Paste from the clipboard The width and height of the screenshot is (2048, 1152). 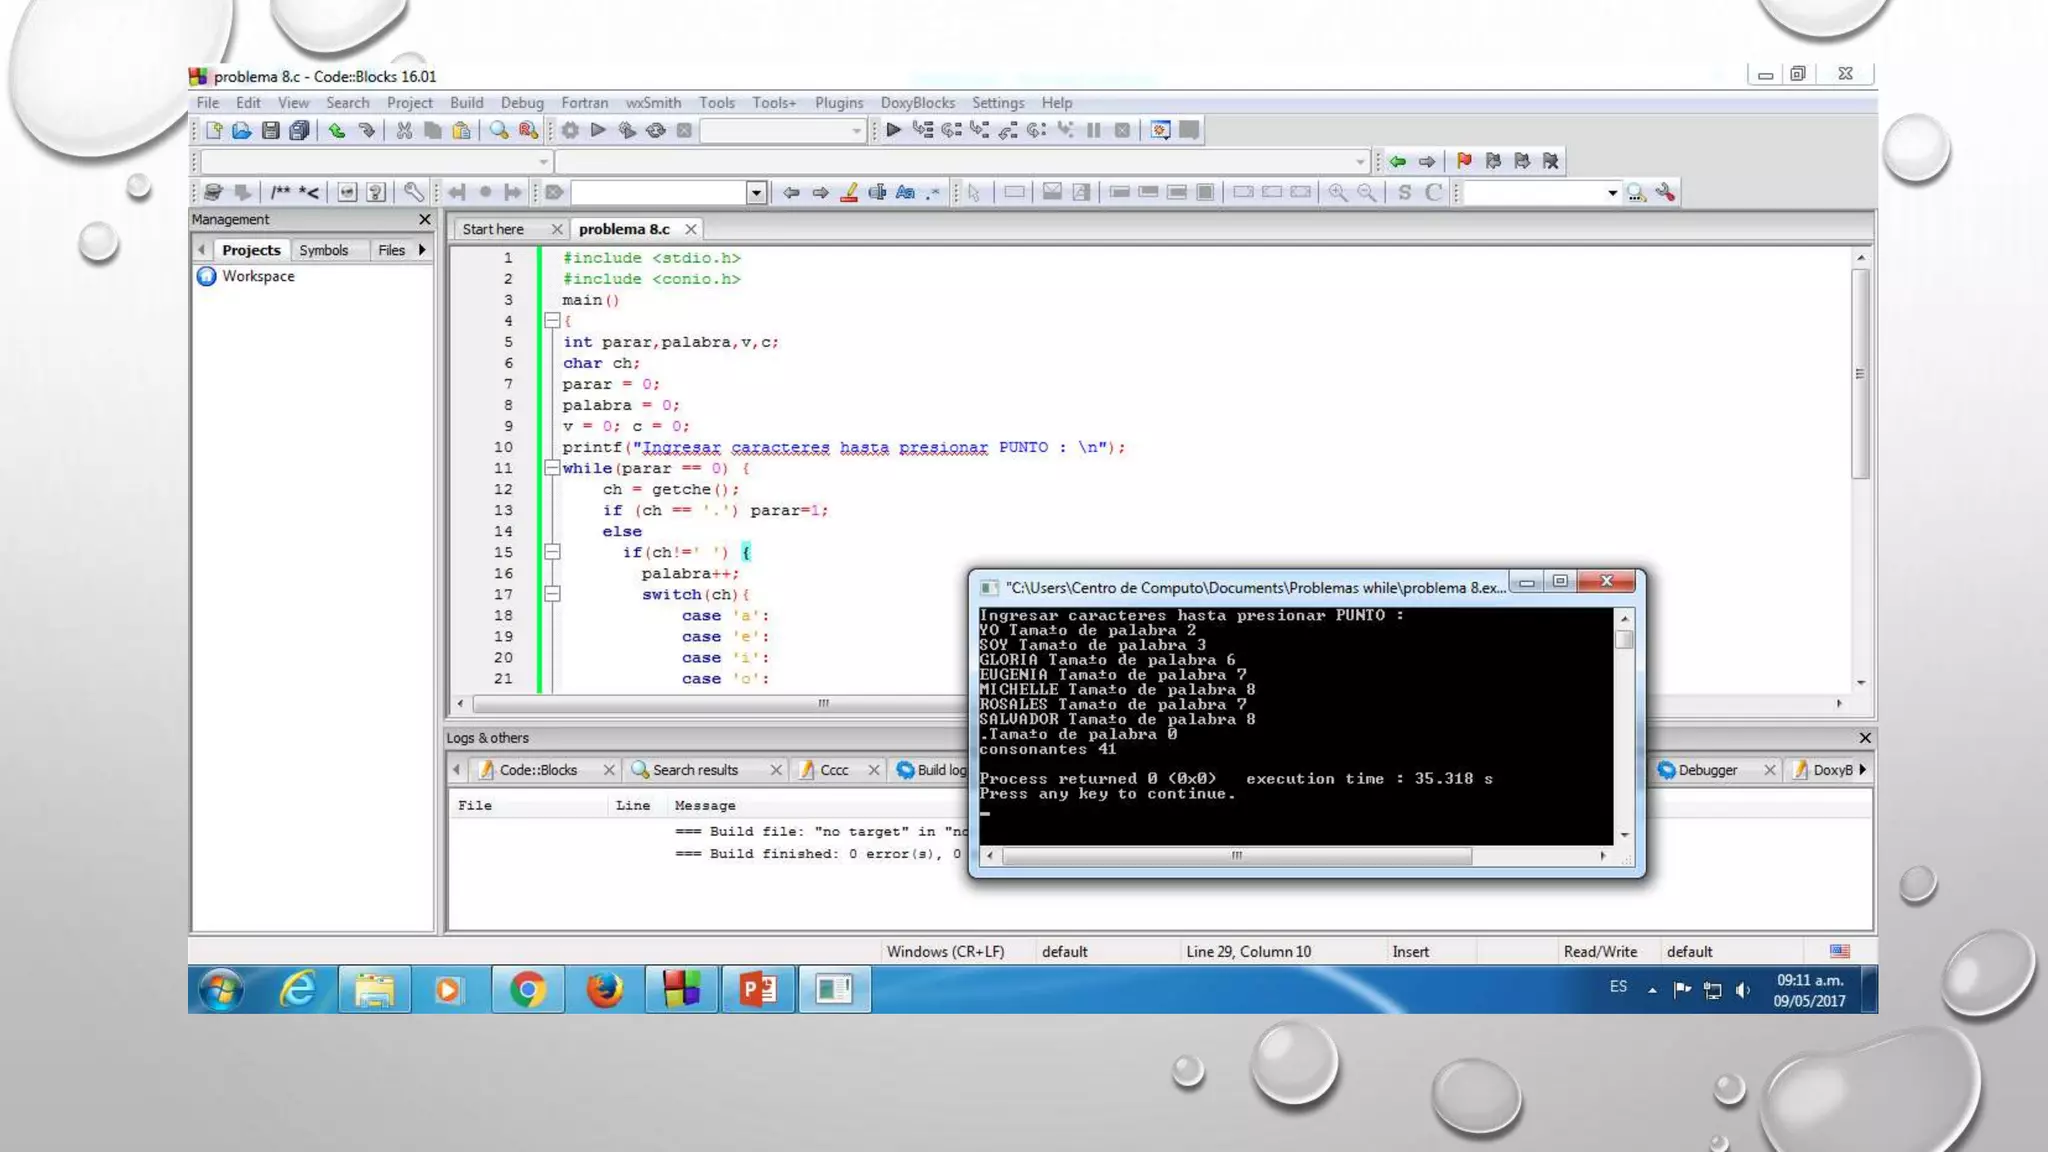coord(461,130)
